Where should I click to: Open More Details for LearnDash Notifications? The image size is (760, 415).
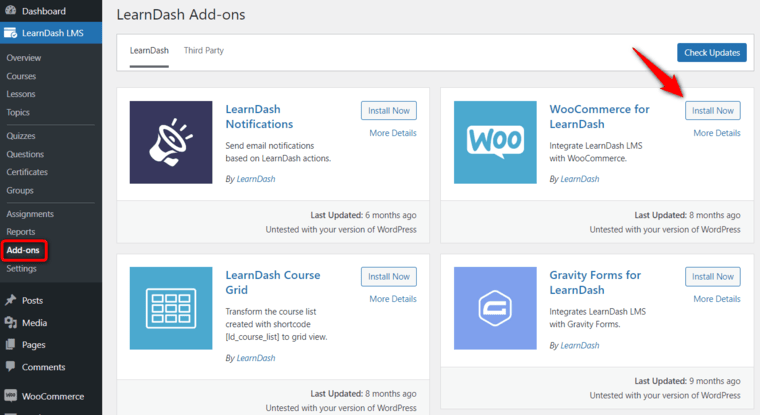(x=393, y=133)
